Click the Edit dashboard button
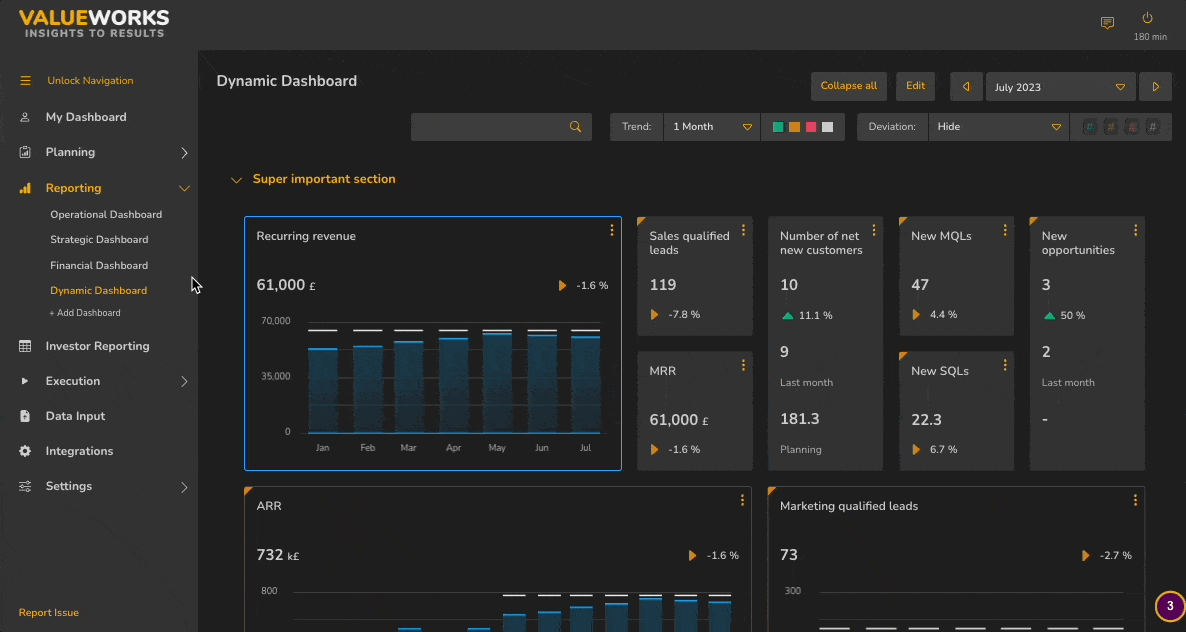This screenshot has width=1186, height=632. [915, 86]
